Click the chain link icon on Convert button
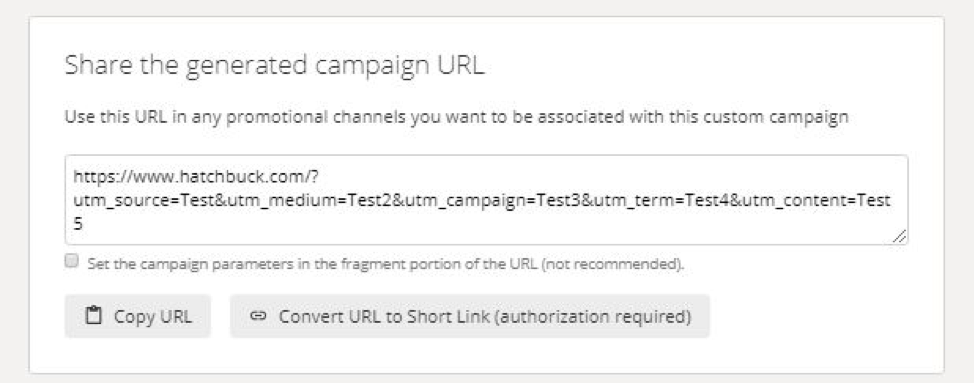This screenshot has height=383, width=974. (x=258, y=316)
